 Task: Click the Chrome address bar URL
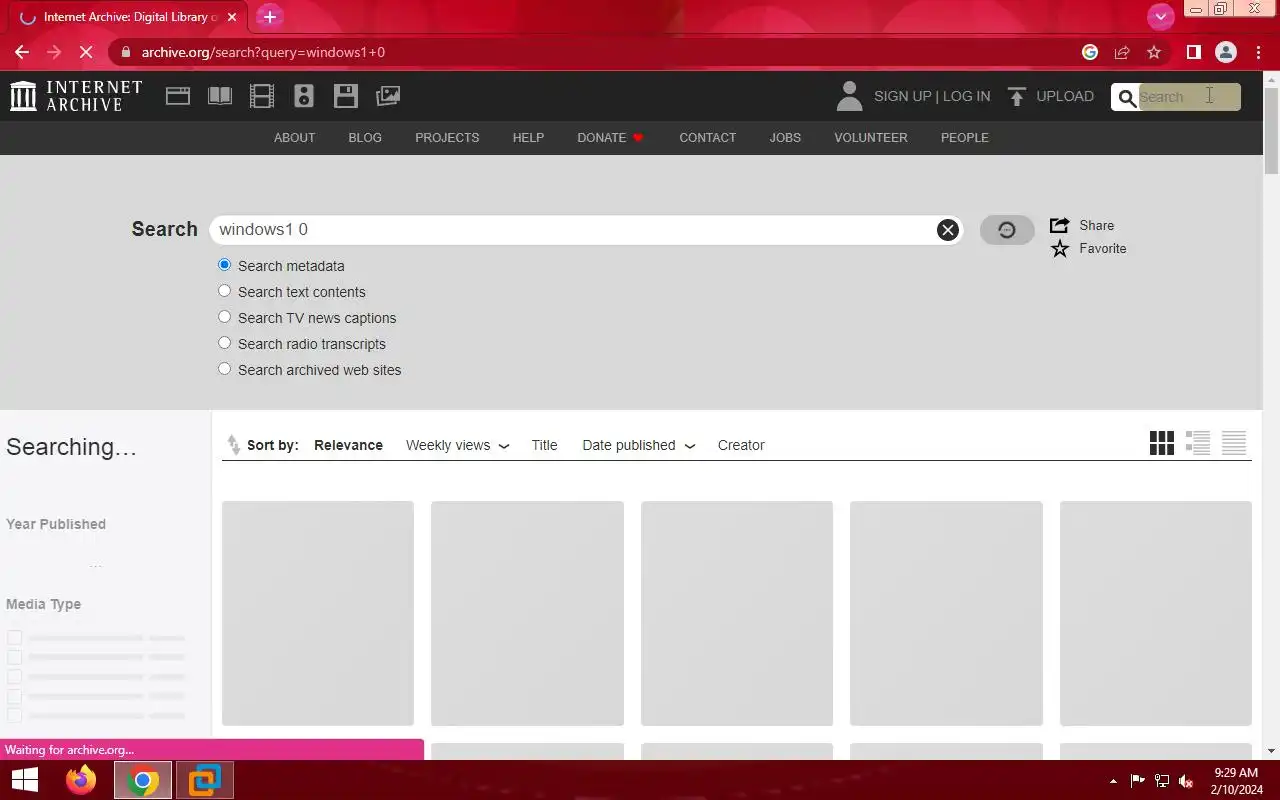coord(263,52)
